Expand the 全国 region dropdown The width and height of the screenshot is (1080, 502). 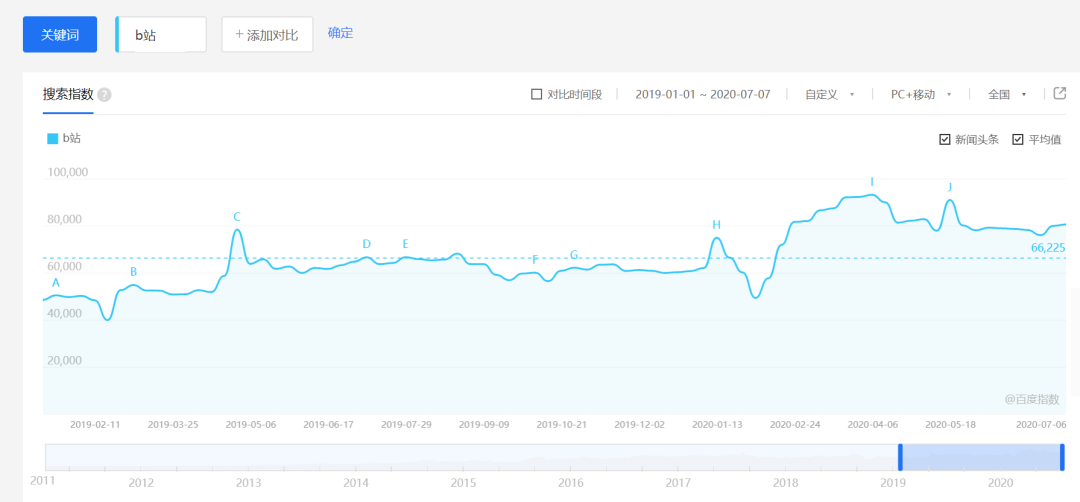1007,95
